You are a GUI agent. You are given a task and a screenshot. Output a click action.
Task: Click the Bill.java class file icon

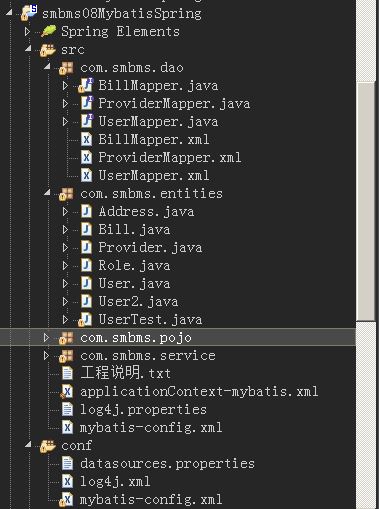87,229
